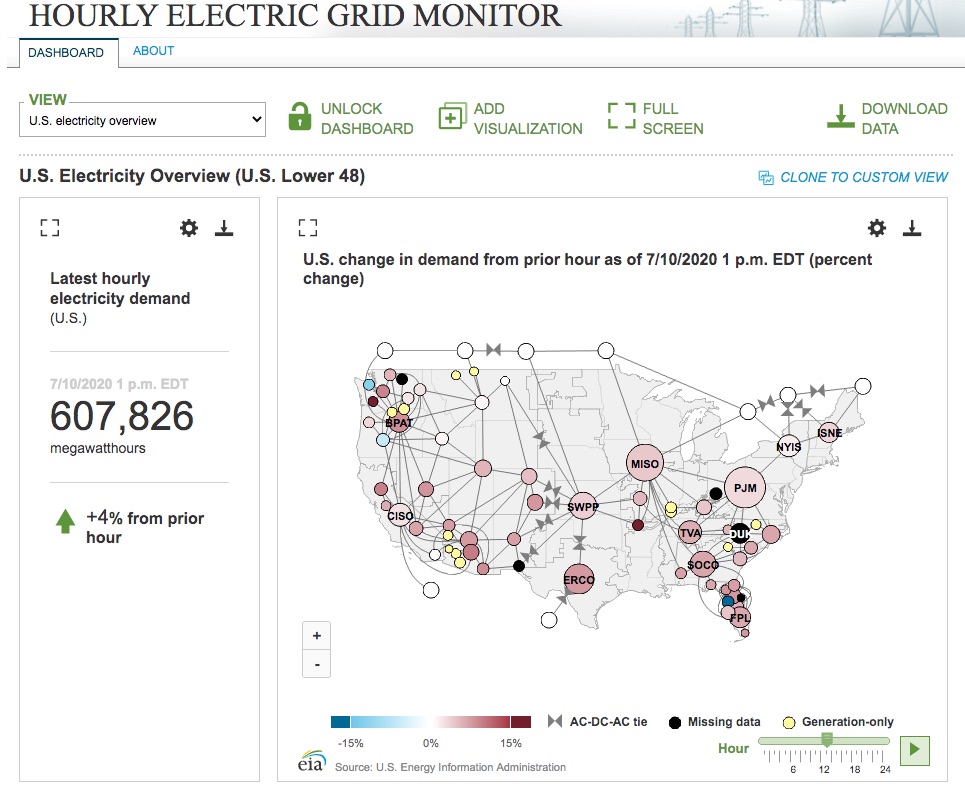Click the +4% from prior hour text
This screenshot has width=965, height=793.
point(145,527)
